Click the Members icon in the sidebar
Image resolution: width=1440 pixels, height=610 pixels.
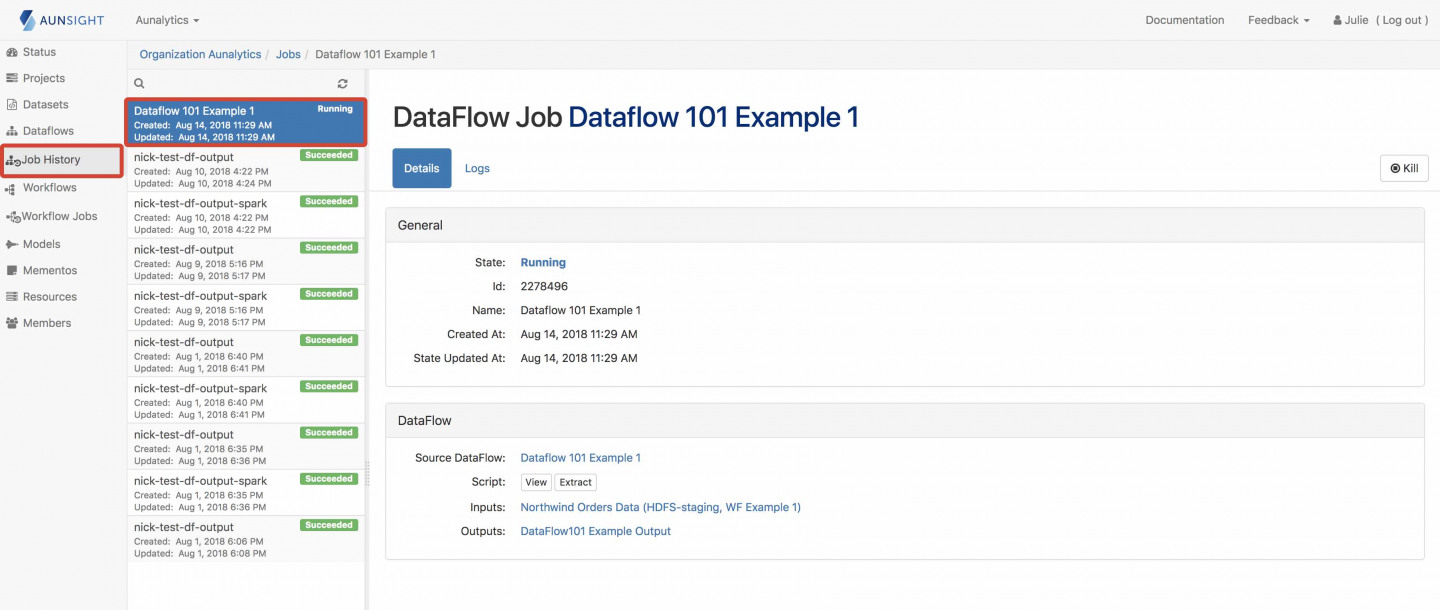[x=12, y=323]
